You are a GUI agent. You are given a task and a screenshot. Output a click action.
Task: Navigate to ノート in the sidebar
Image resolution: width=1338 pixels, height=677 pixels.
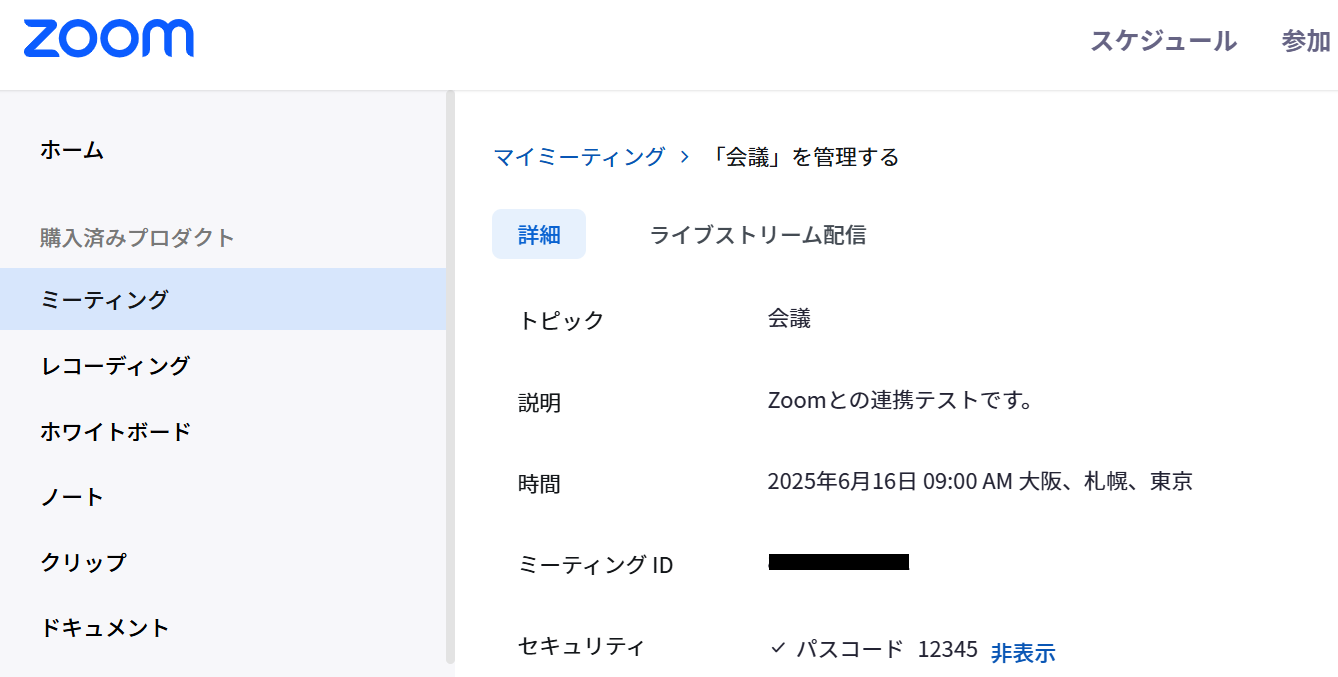tap(72, 497)
